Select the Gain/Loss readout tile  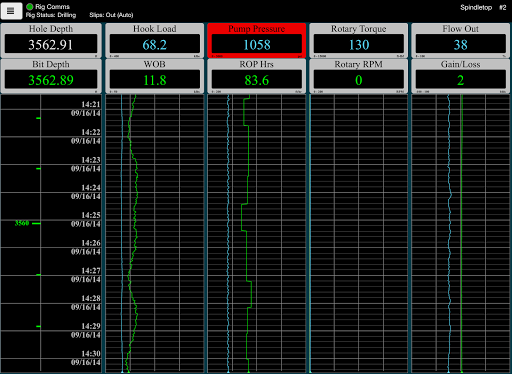(461, 76)
